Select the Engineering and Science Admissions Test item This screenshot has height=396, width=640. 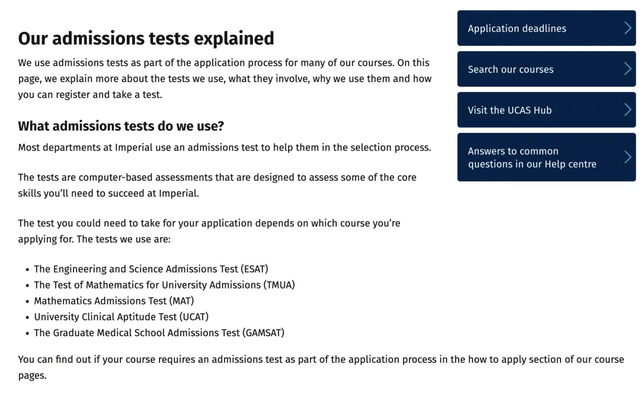click(151, 269)
